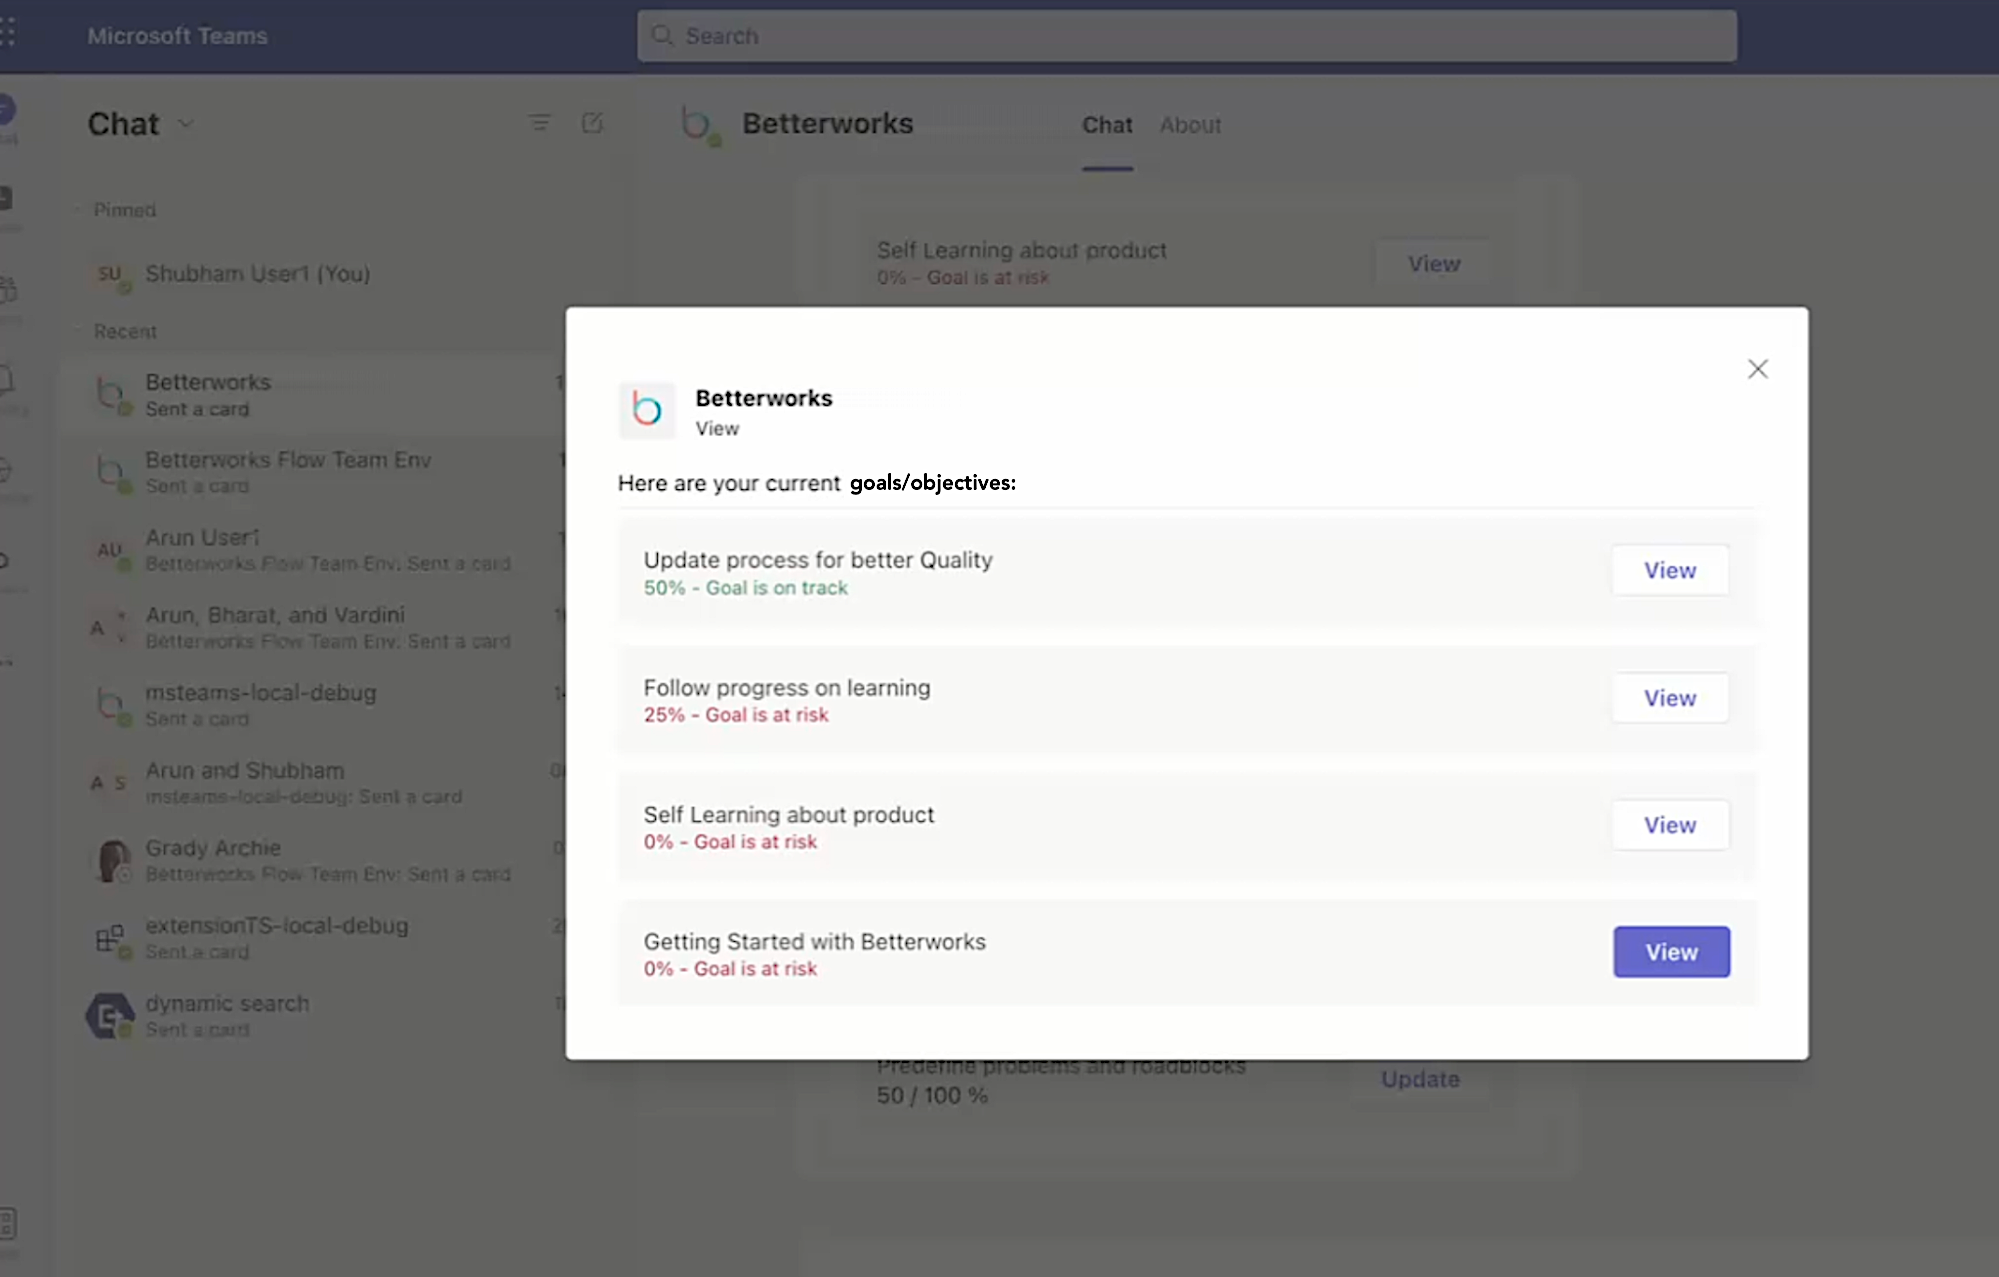Click '50% - Goal is on track' status
Screen dimensions: 1999x1277
pyautogui.click(x=745, y=588)
